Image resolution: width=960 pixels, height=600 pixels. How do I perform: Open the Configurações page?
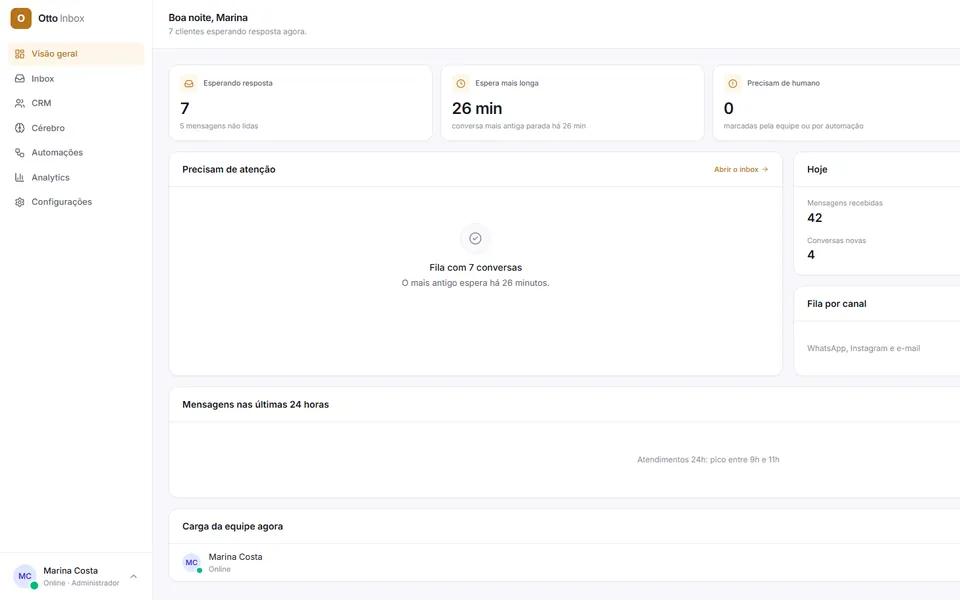[x=76, y=202]
